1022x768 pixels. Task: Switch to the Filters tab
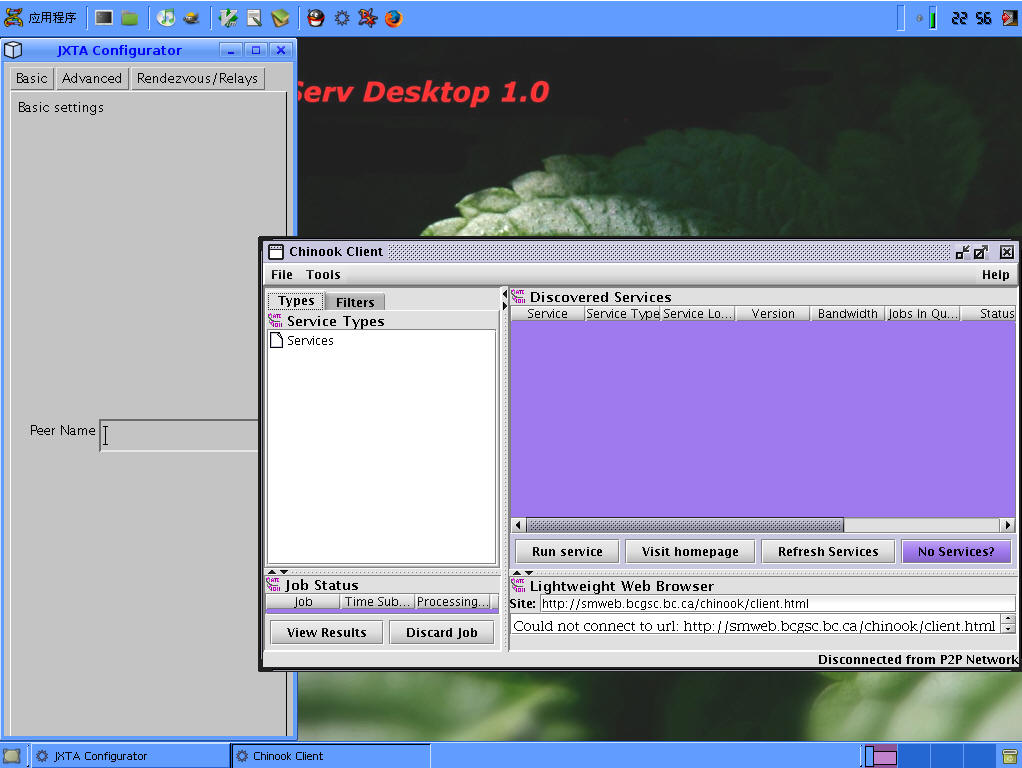coord(355,302)
